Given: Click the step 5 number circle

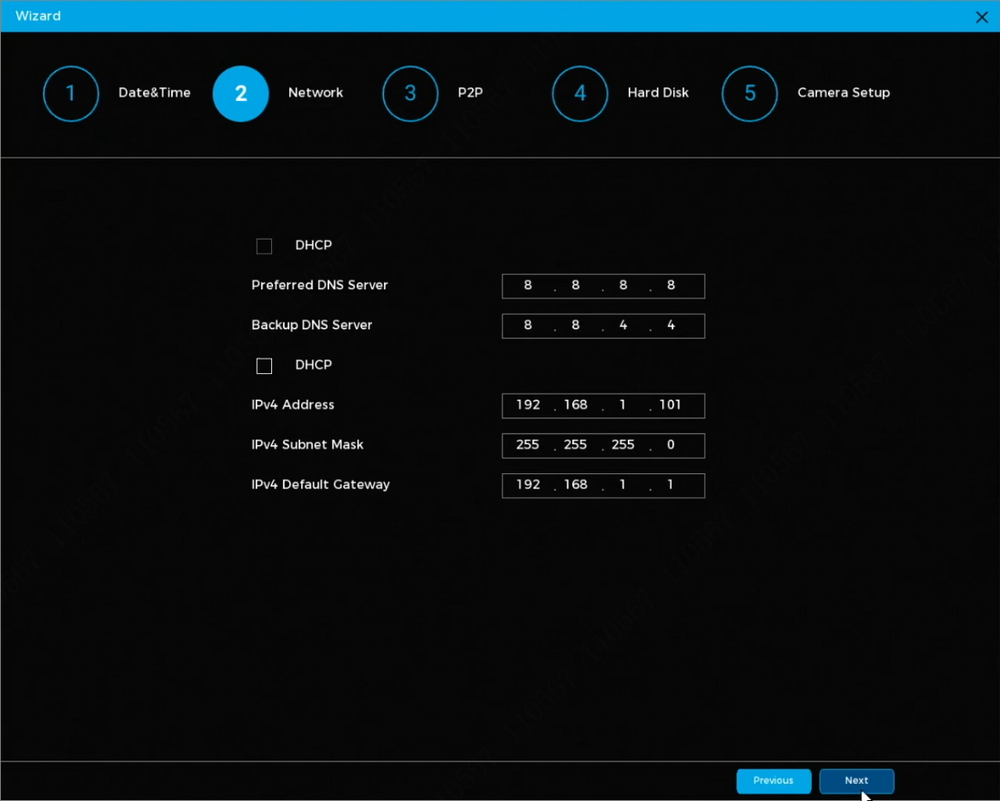Looking at the screenshot, I should point(750,94).
